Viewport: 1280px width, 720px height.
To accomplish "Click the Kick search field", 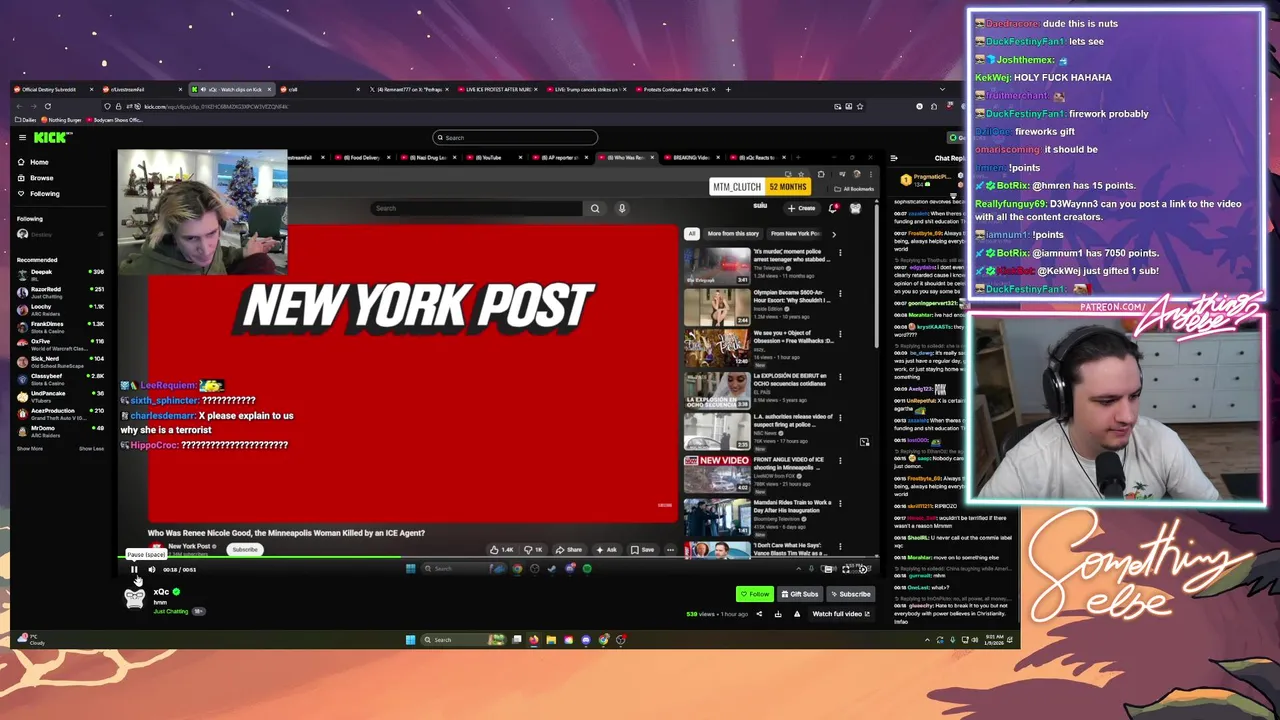I will point(515,137).
